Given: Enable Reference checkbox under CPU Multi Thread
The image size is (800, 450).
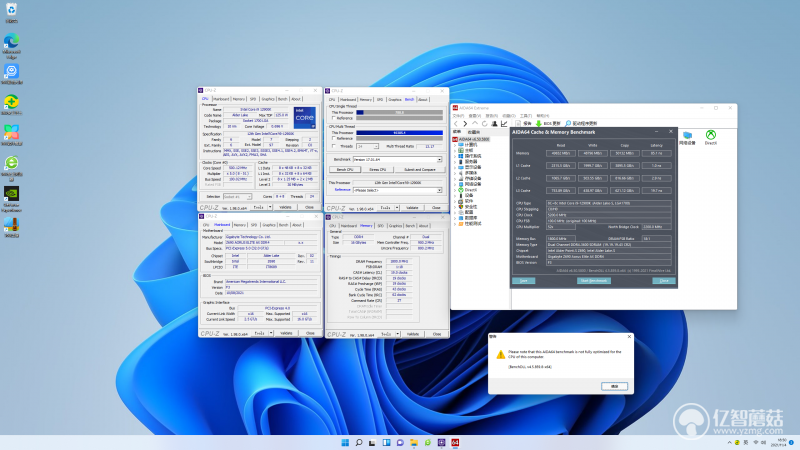Looking at the screenshot, I should [334, 139].
